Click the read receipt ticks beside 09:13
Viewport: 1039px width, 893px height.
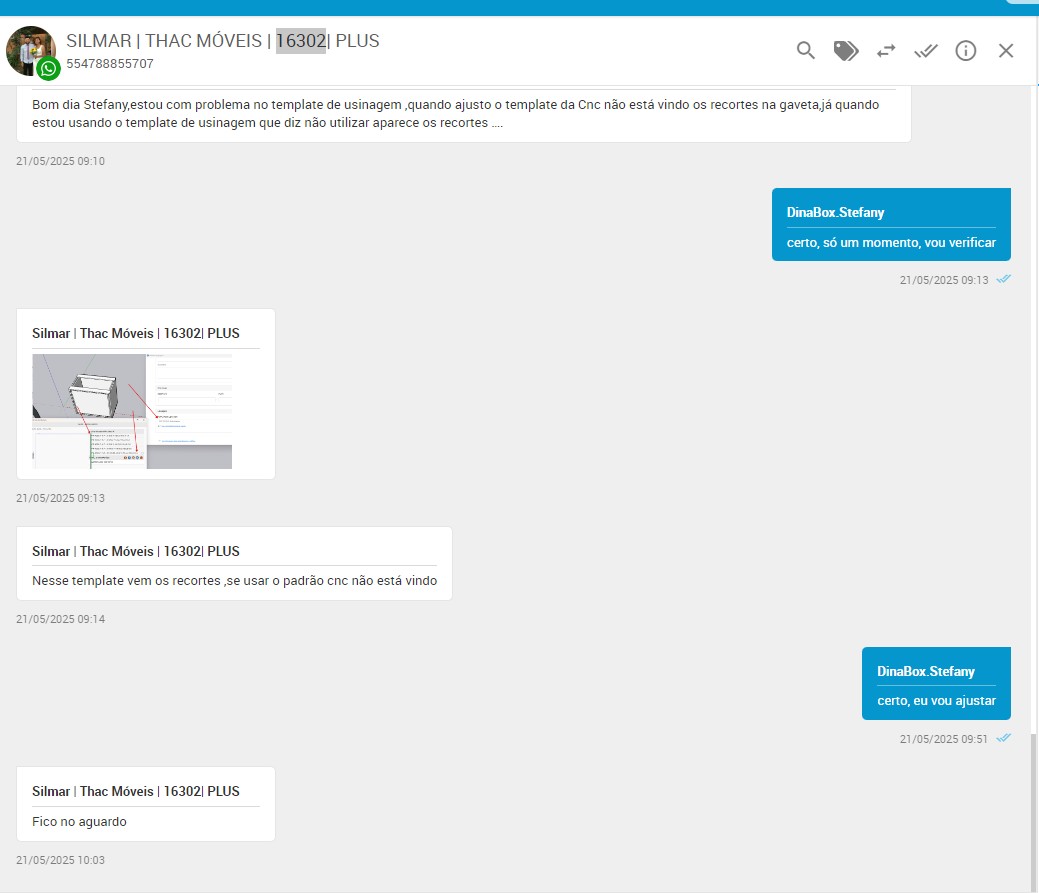1003,279
